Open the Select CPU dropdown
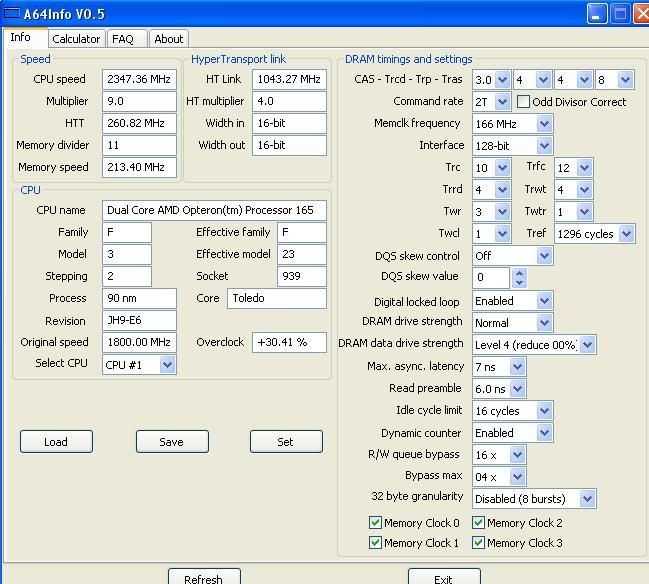The width and height of the screenshot is (649, 584). (x=139, y=365)
